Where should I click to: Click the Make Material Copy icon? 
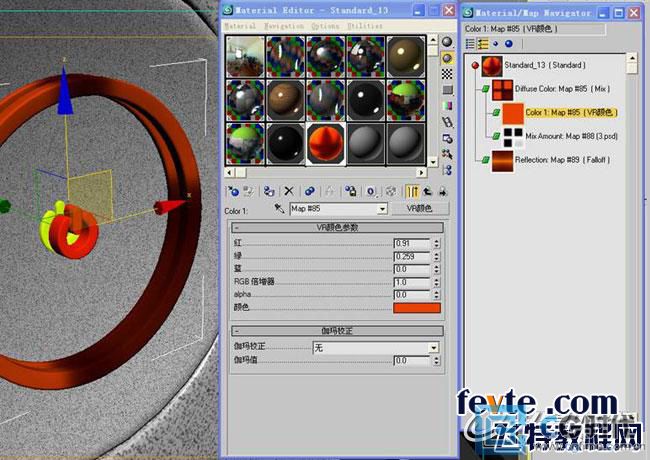[309, 191]
